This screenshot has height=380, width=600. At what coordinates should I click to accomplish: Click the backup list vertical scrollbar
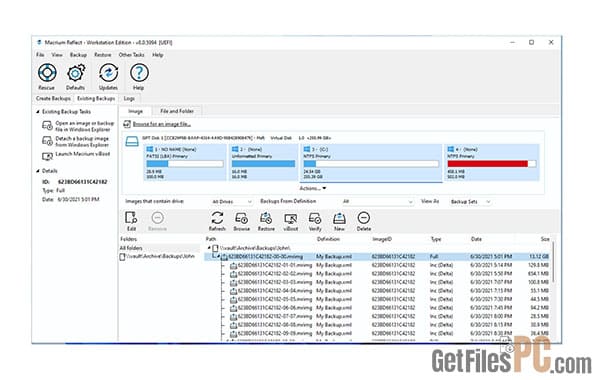(x=553, y=263)
